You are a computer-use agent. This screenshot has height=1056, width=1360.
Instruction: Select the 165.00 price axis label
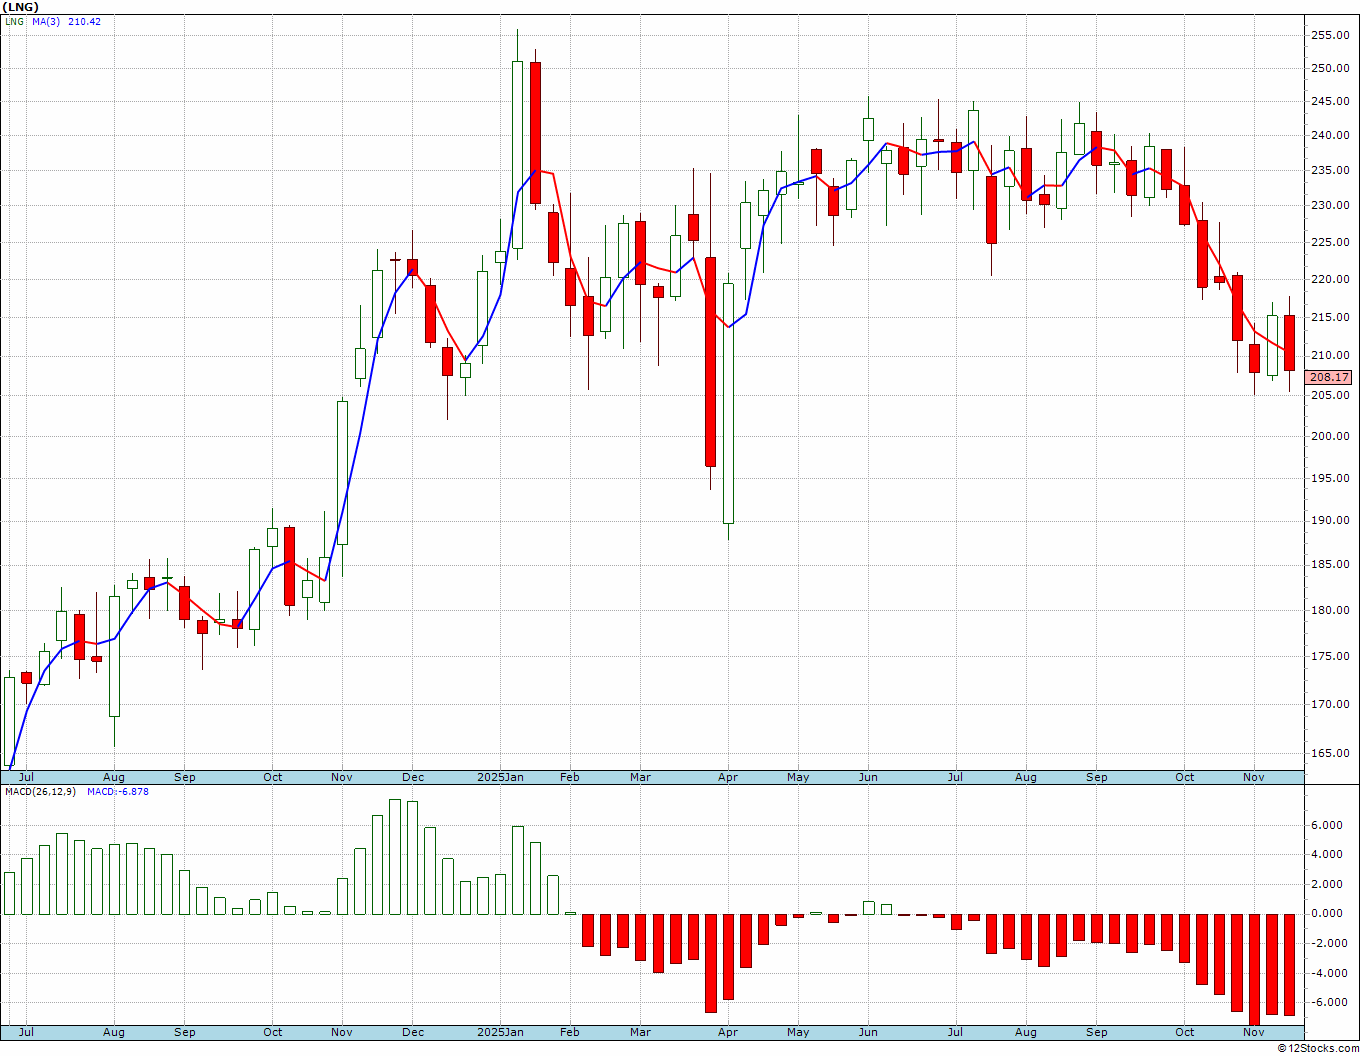(x=1329, y=753)
